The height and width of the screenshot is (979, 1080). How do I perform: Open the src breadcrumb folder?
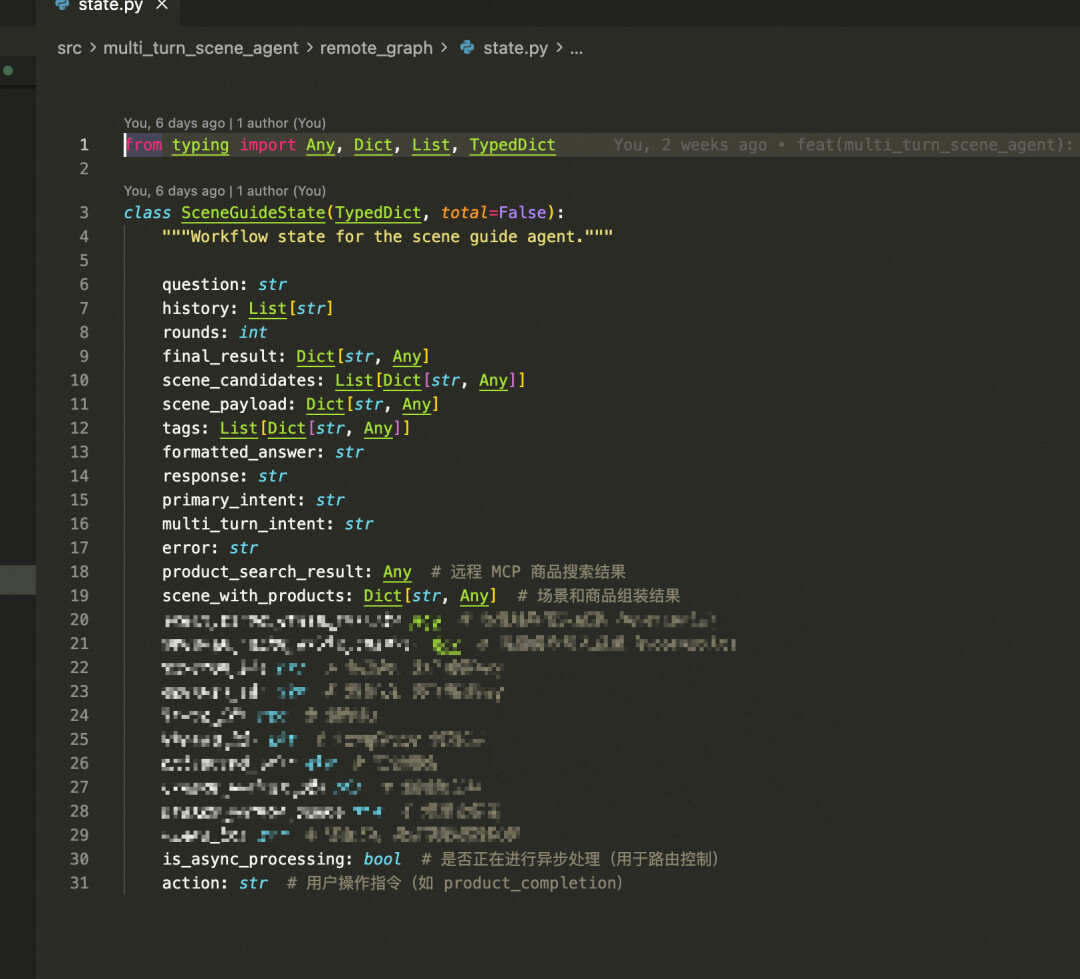[x=69, y=48]
